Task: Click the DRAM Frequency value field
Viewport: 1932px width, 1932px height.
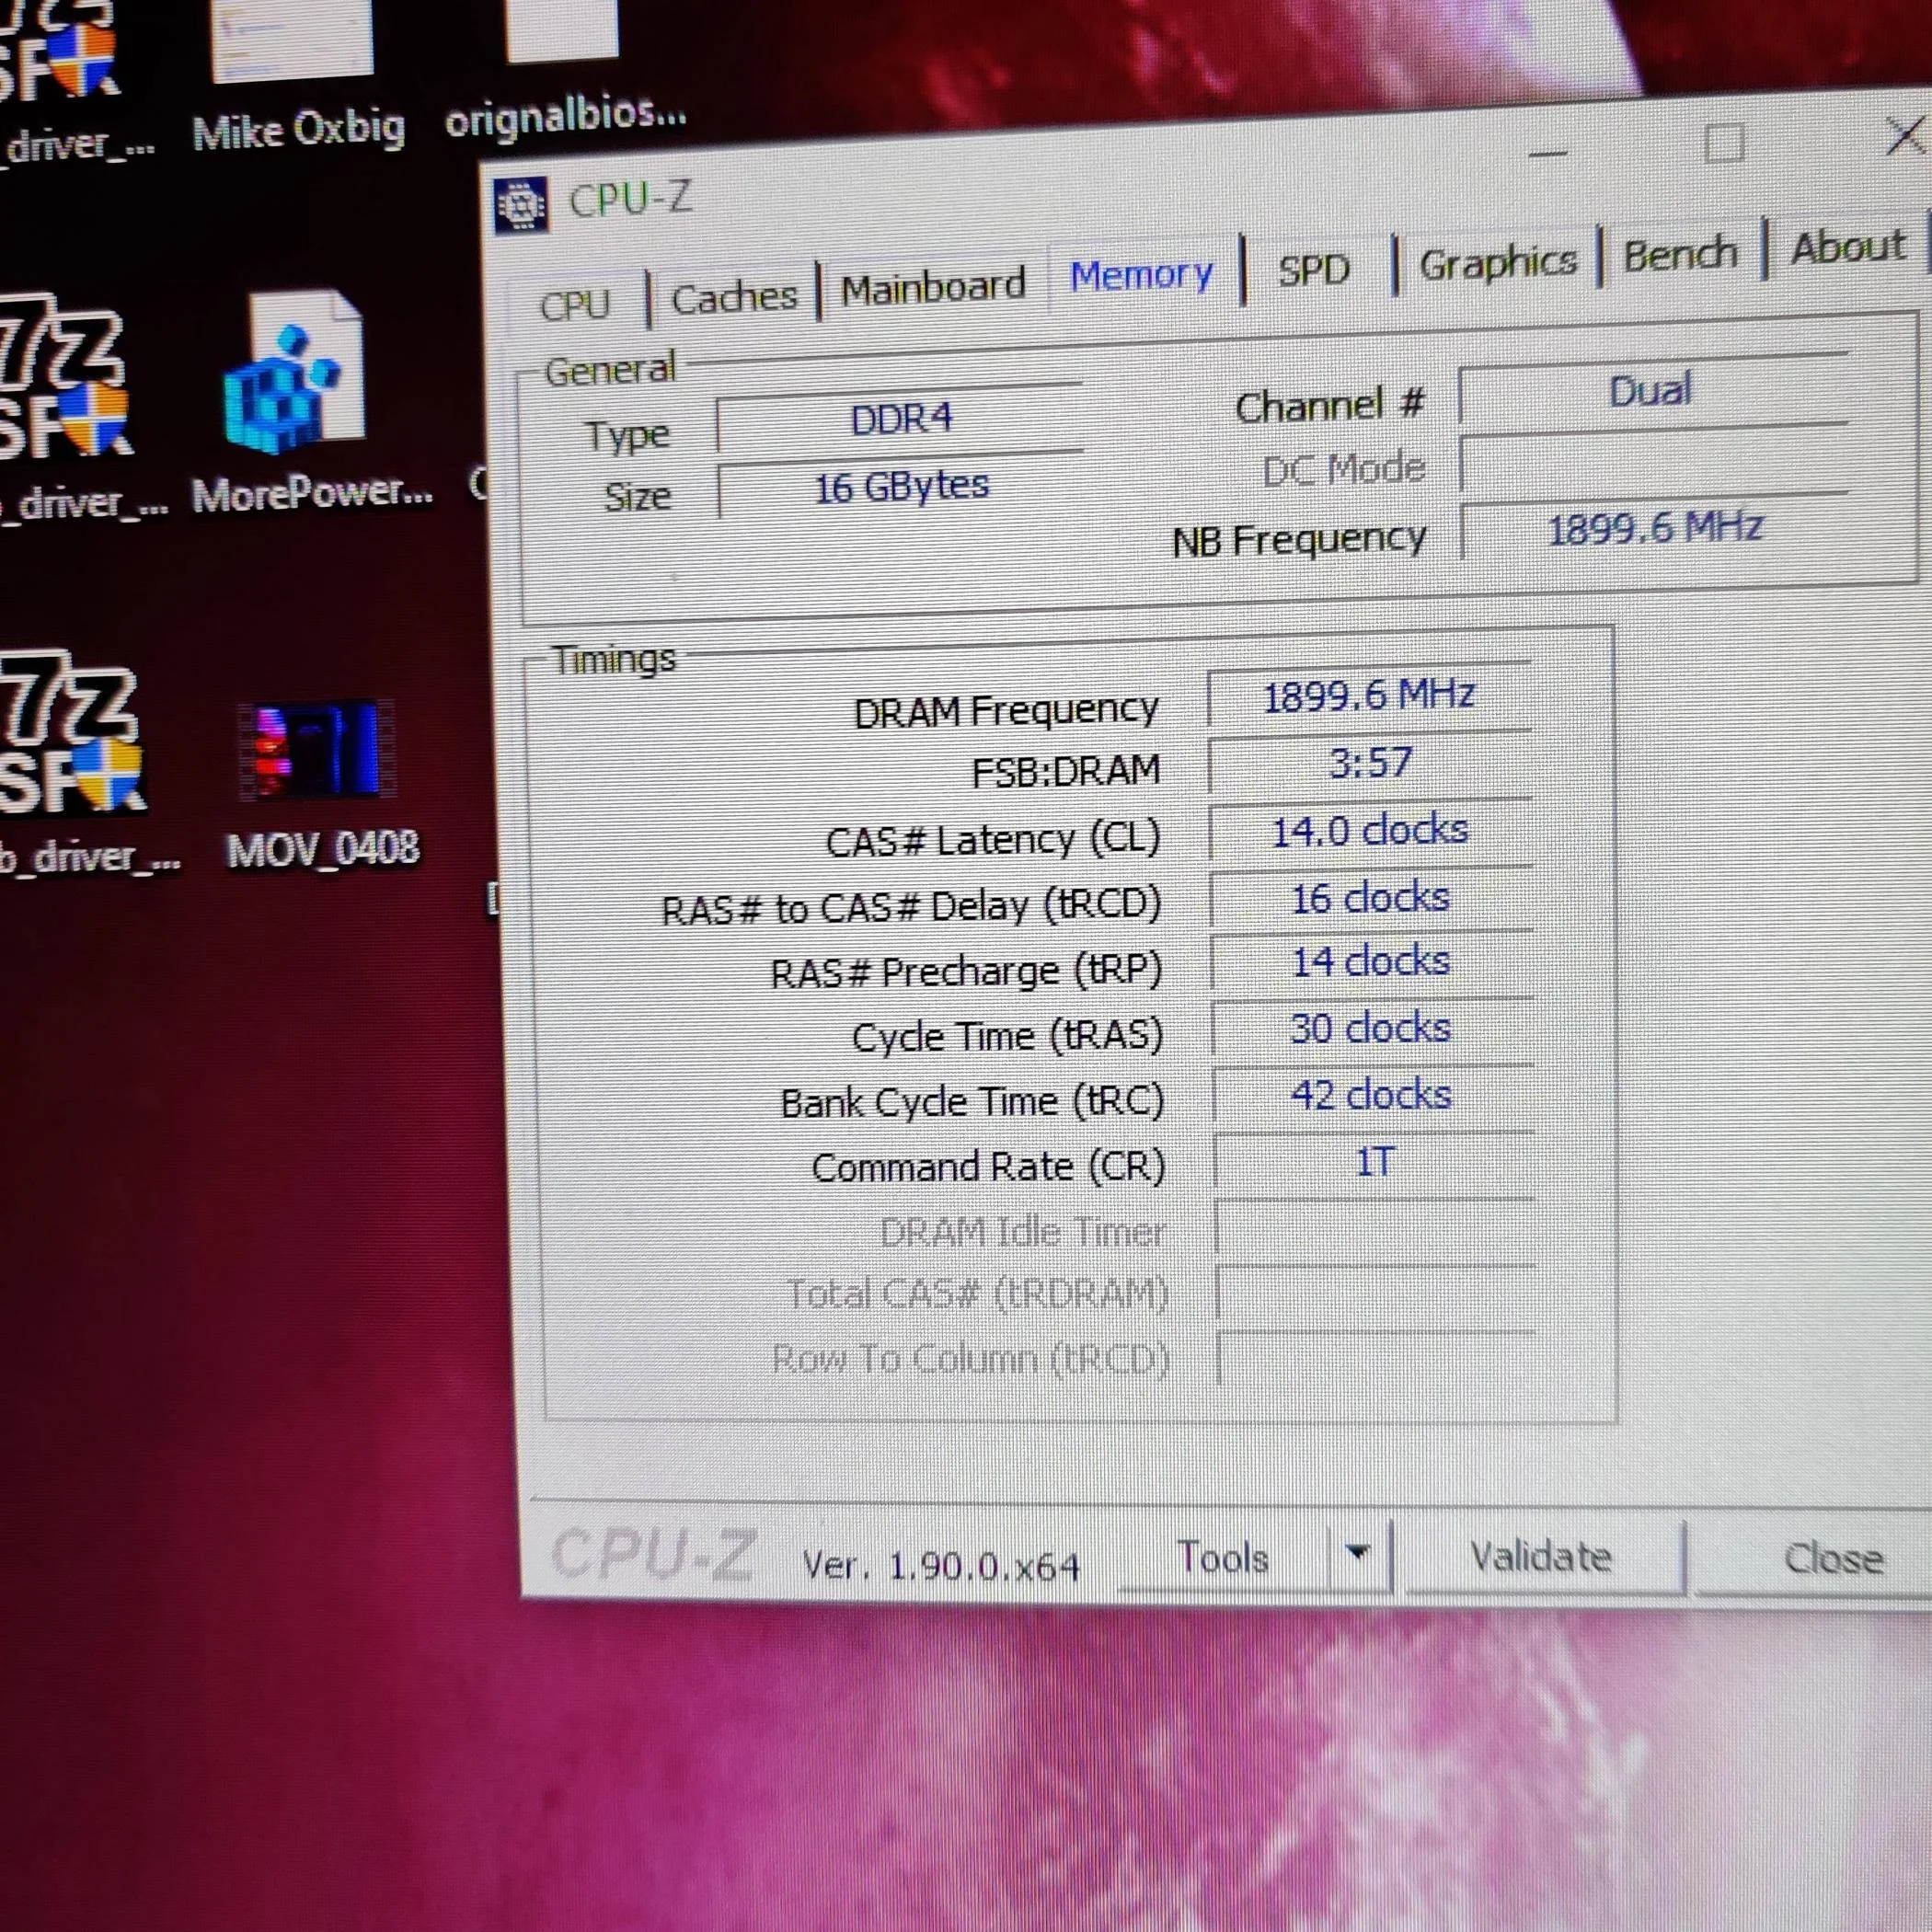Action: point(1370,695)
